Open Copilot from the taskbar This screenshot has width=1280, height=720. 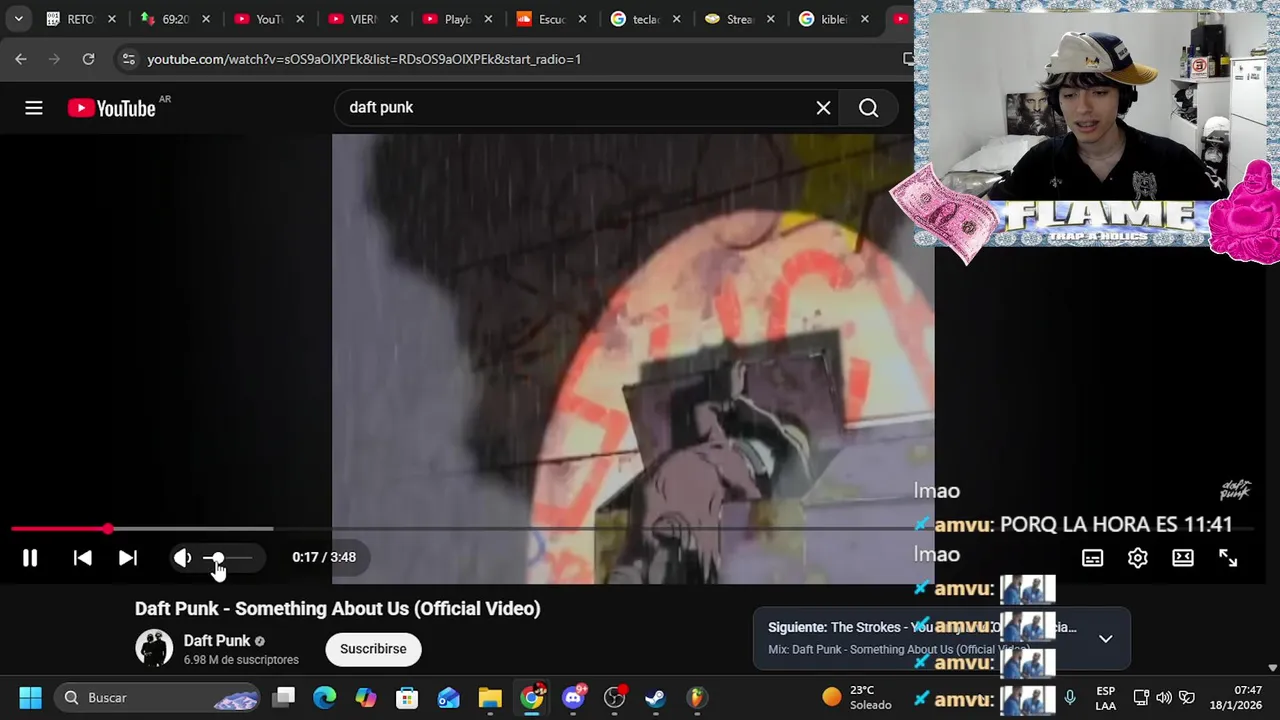(x=366, y=698)
